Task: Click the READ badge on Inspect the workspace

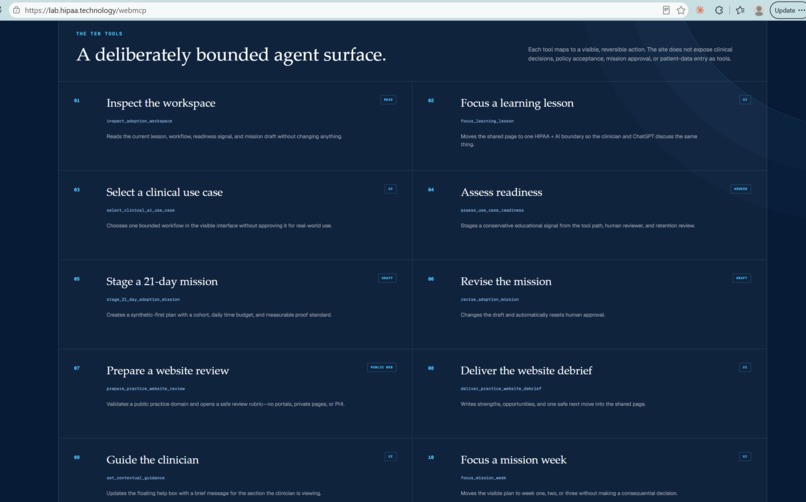Action: coord(388,100)
